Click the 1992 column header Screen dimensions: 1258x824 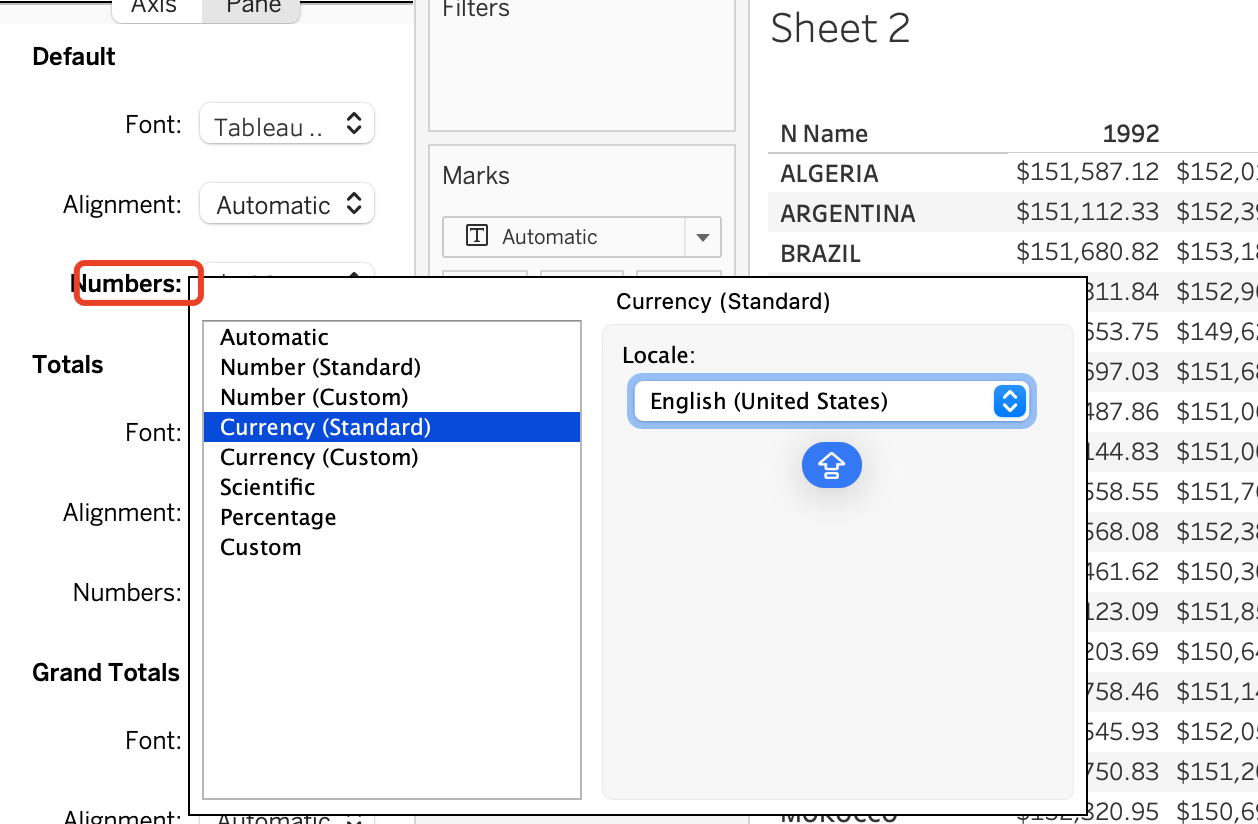(x=1130, y=134)
